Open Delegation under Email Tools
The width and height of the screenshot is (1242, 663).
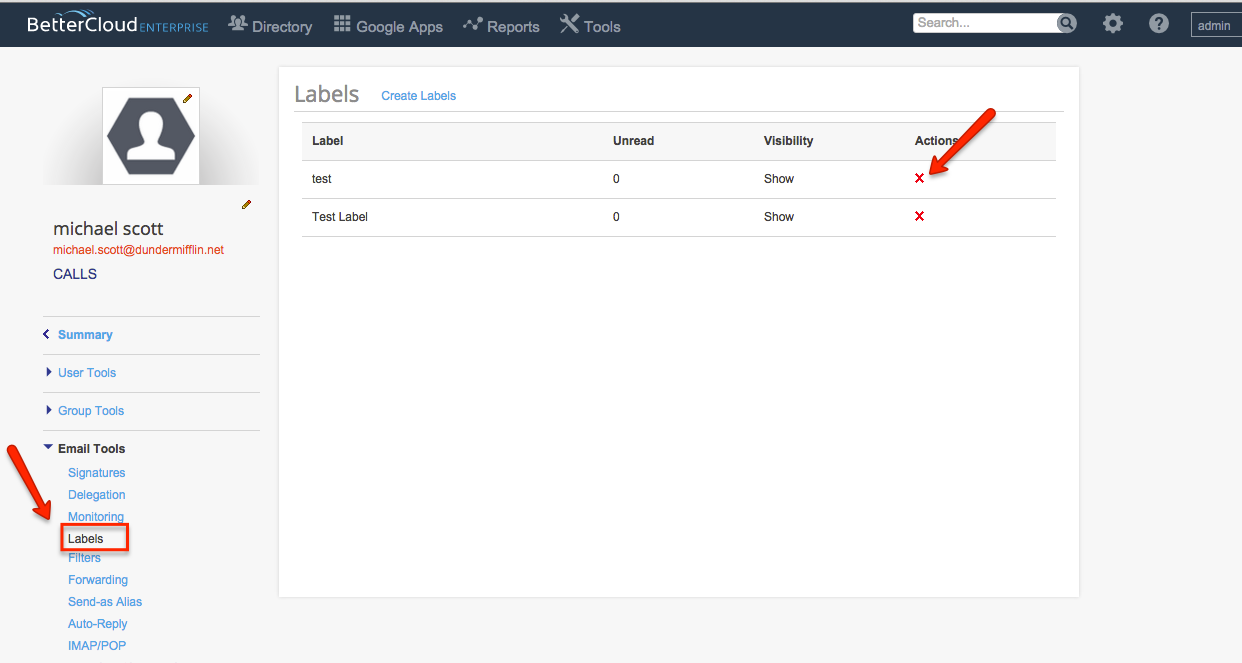(97, 495)
